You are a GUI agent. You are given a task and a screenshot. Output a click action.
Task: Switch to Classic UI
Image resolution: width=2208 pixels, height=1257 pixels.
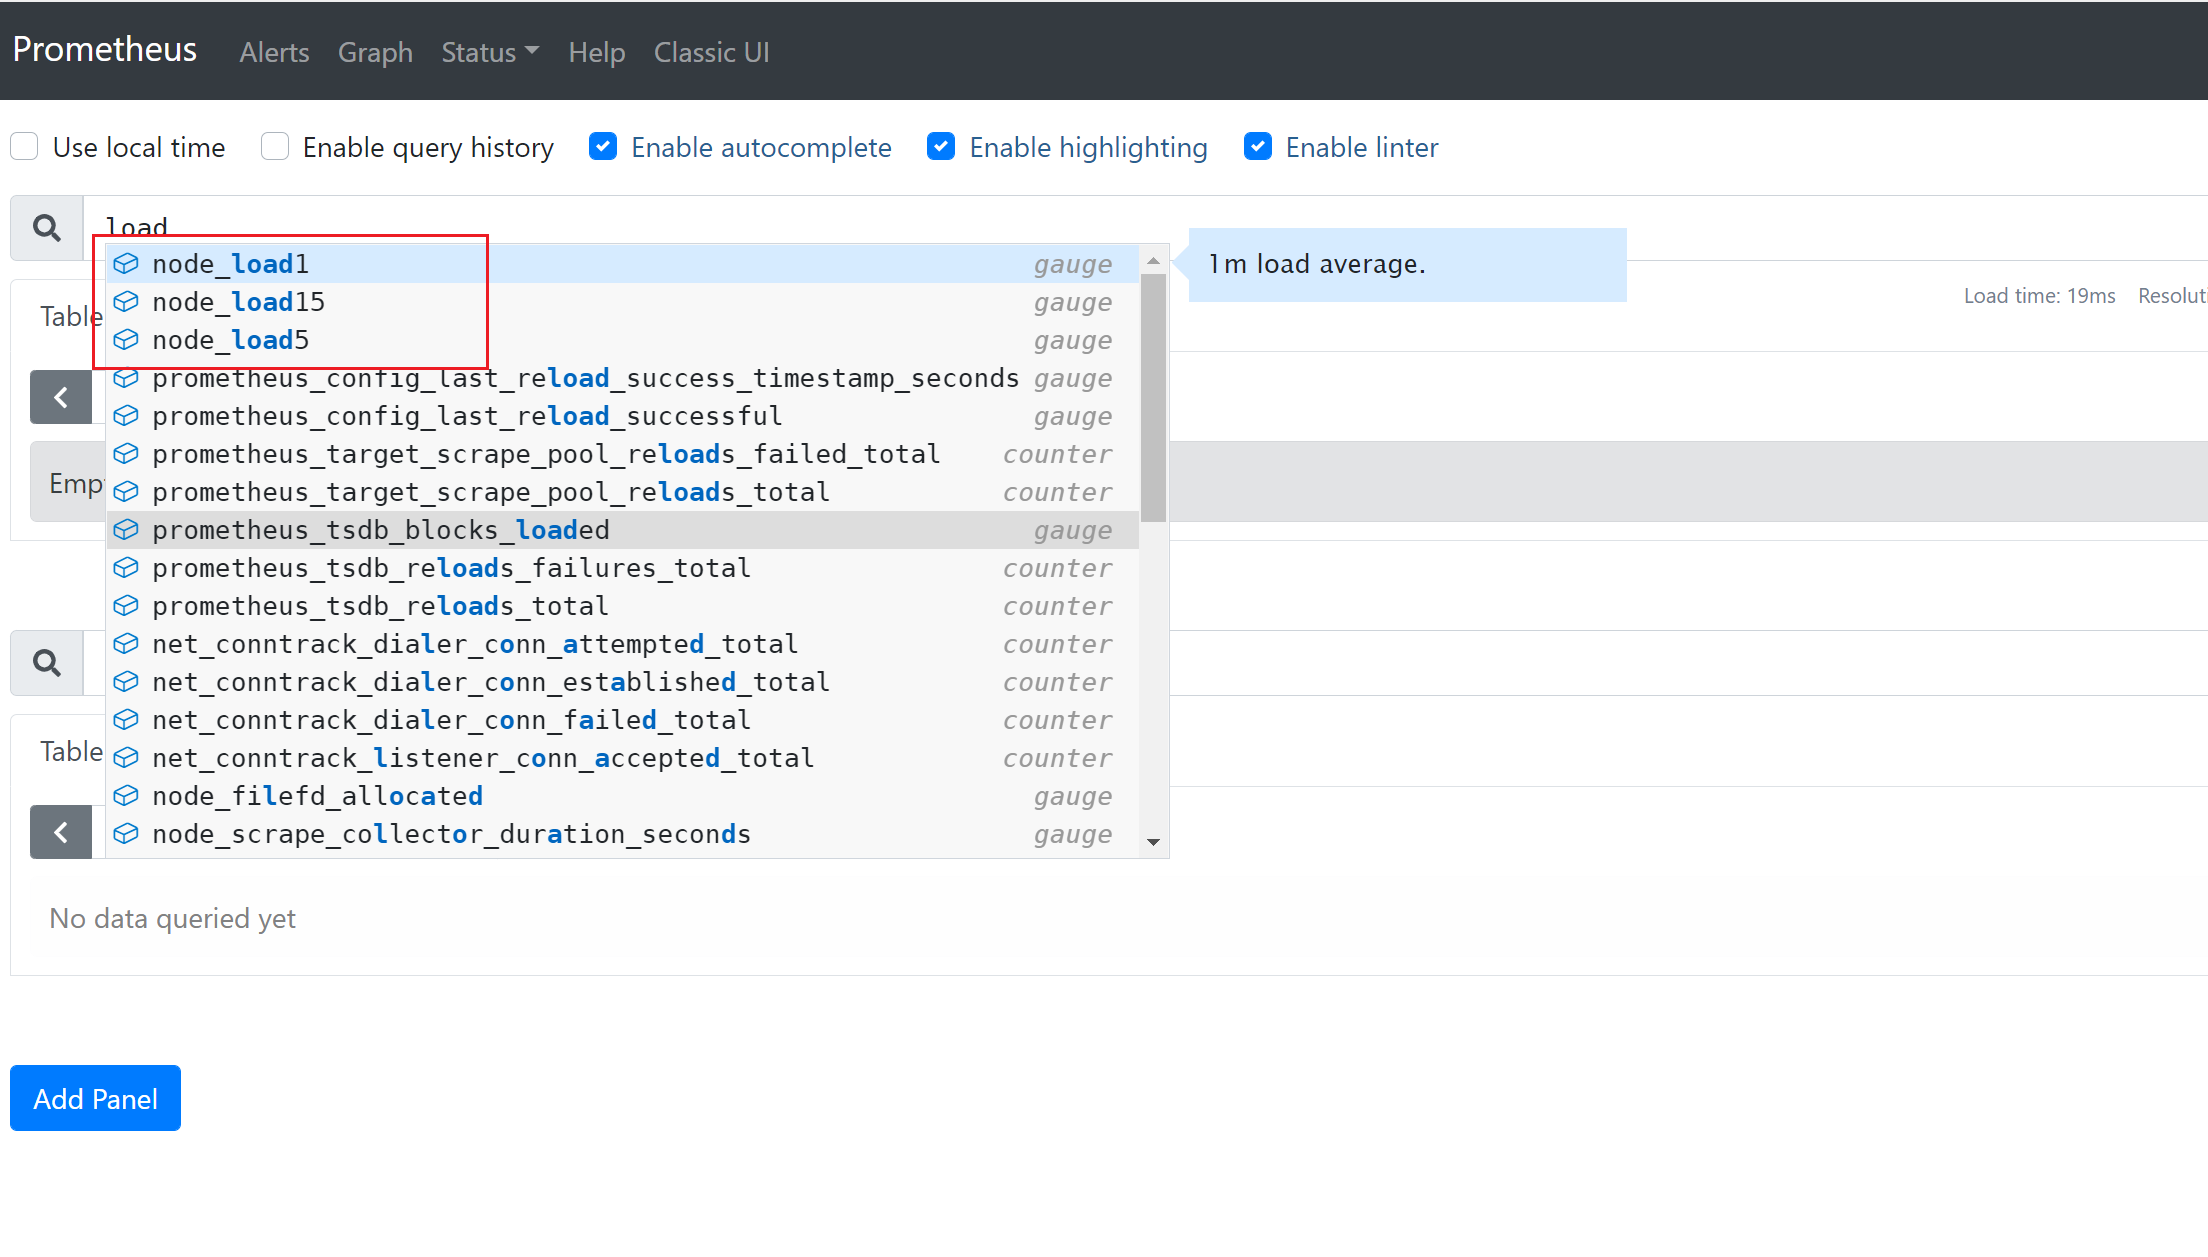click(x=712, y=52)
